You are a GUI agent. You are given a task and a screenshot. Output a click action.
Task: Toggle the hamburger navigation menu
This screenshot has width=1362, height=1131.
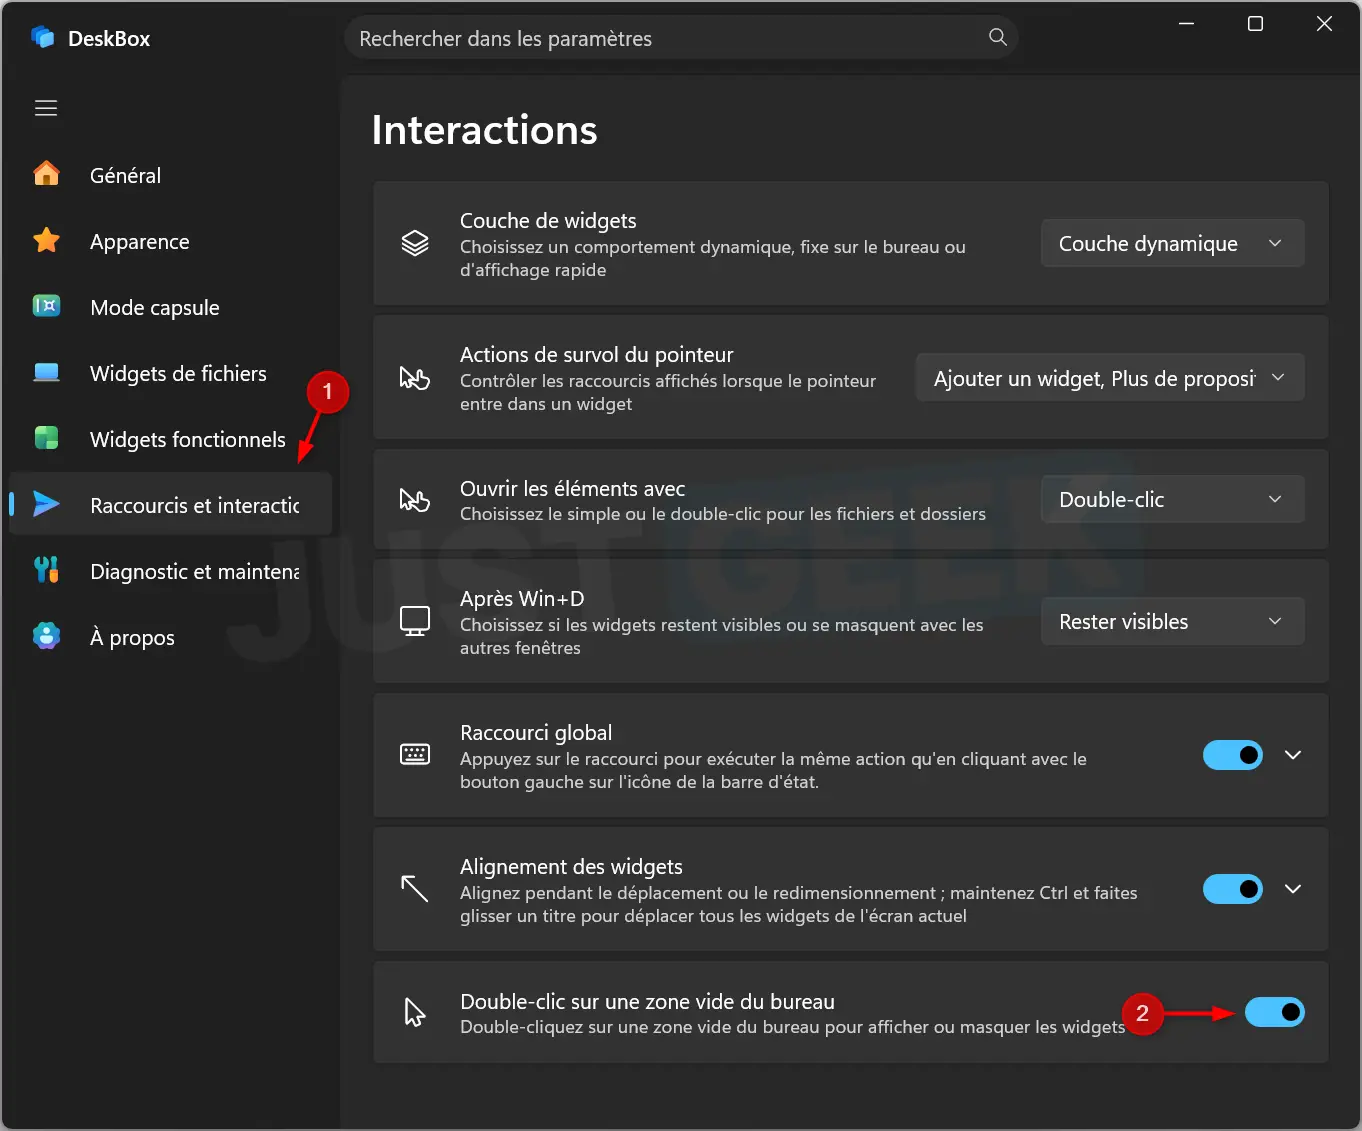(46, 108)
